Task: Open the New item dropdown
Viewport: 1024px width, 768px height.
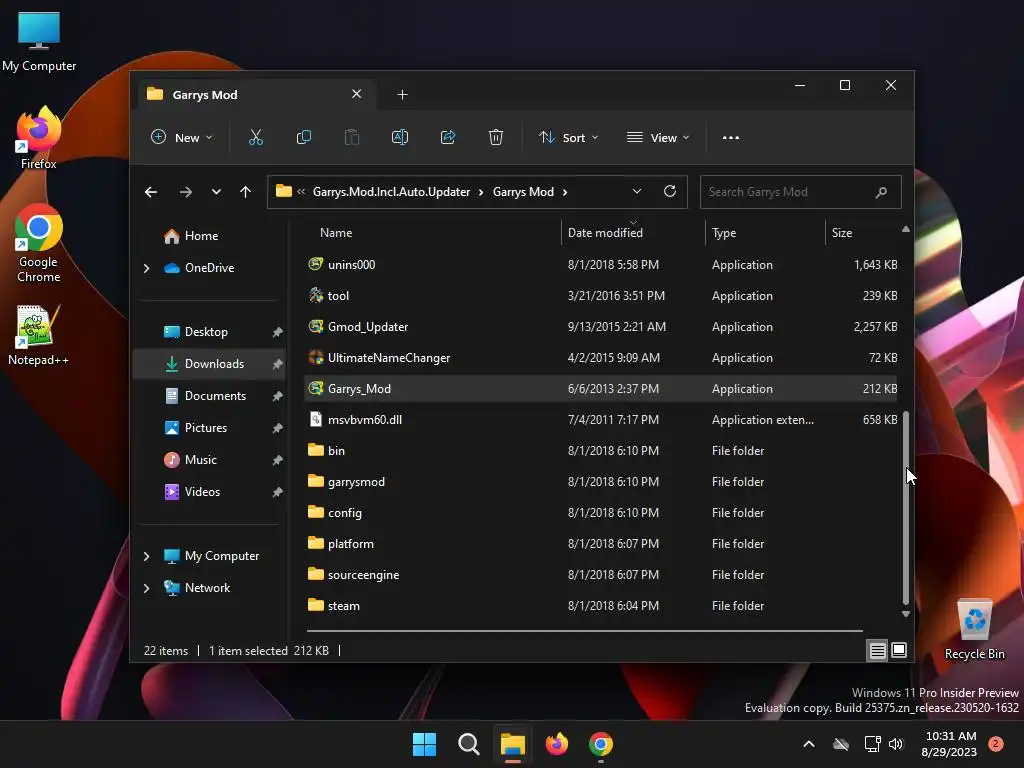Action: pyautogui.click(x=182, y=138)
